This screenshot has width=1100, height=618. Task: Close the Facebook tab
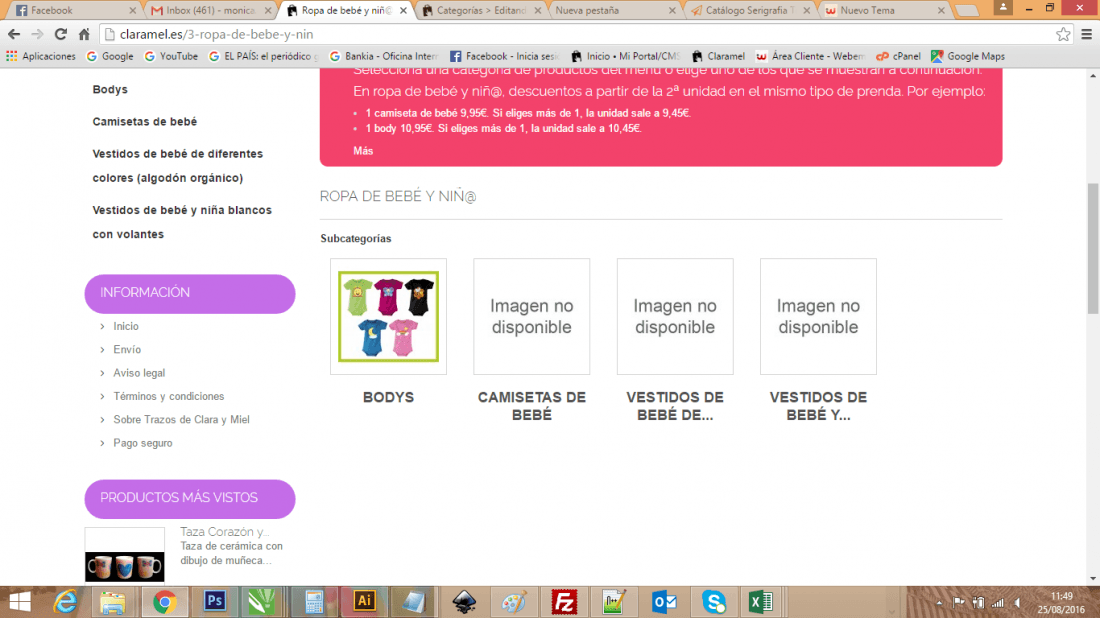pos(133,11)
